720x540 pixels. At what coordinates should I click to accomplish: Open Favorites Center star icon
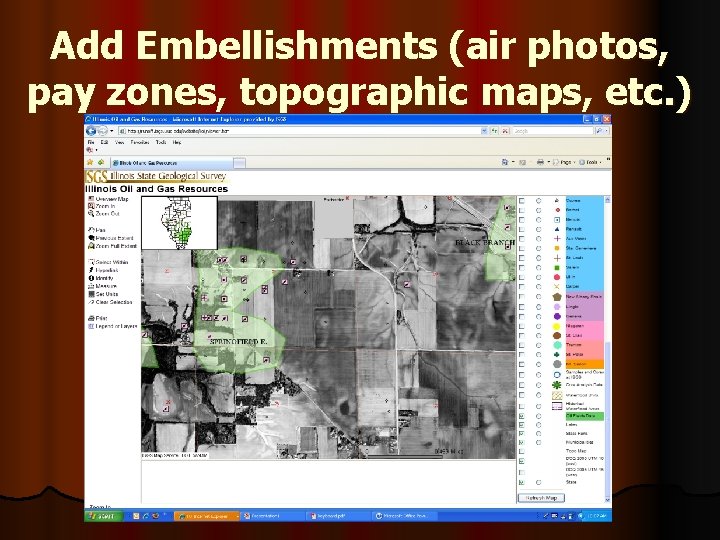[90, 162]
